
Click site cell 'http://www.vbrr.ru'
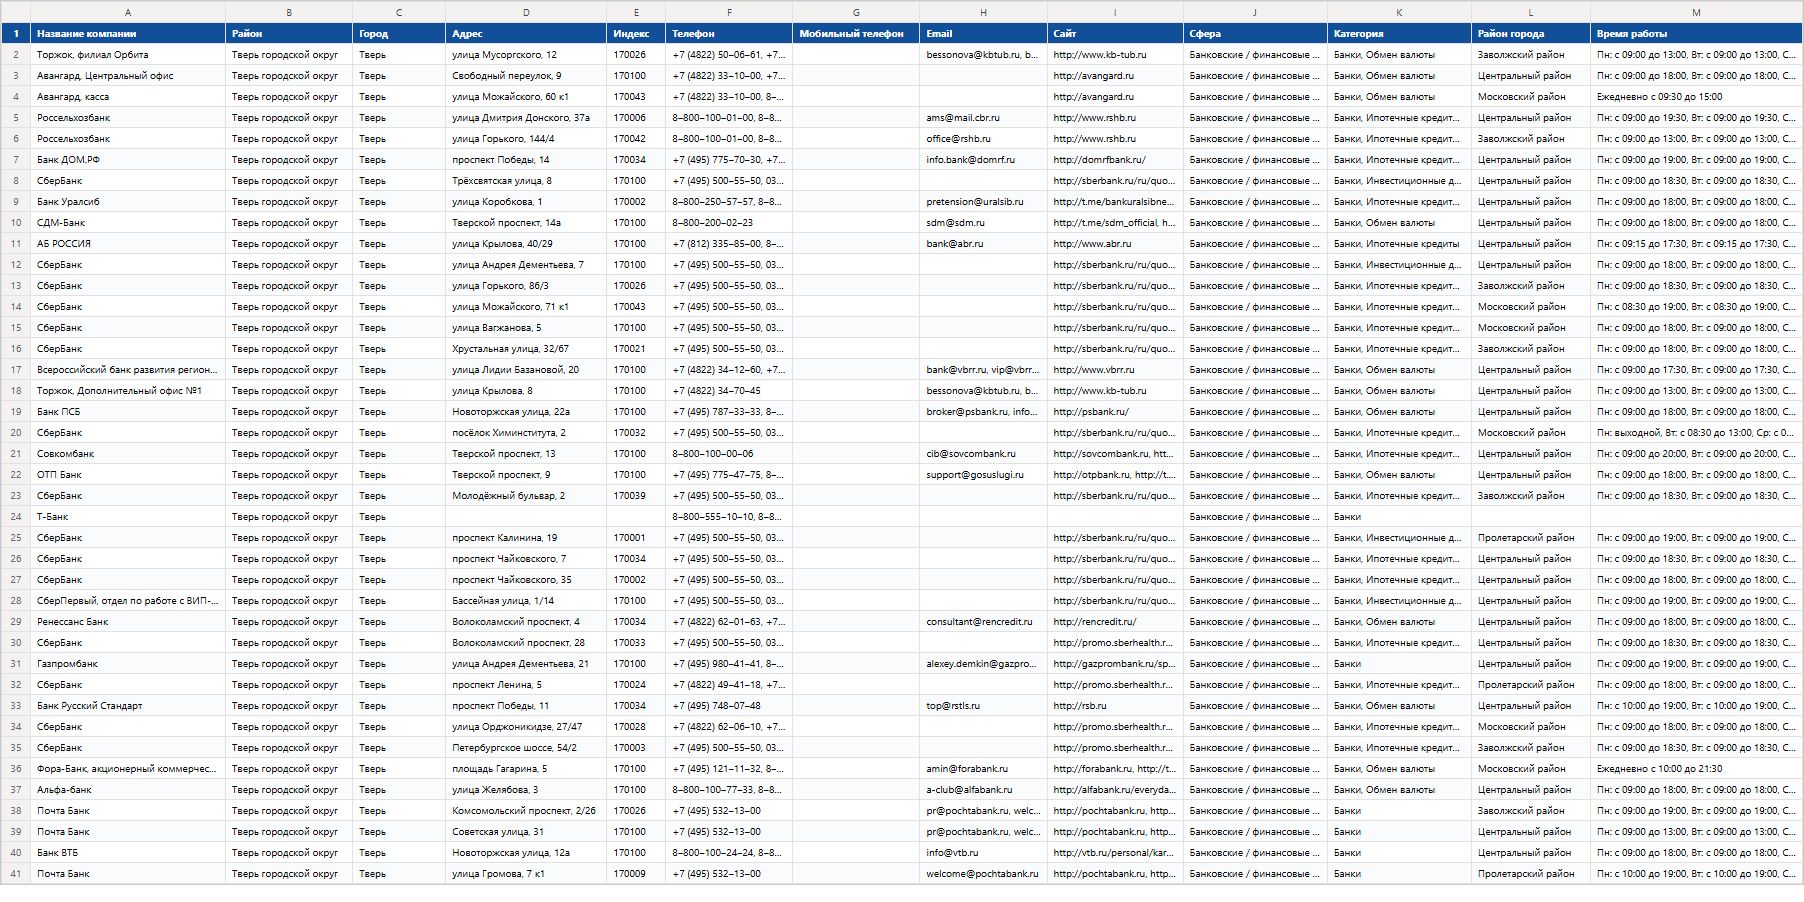(1115, 370)
